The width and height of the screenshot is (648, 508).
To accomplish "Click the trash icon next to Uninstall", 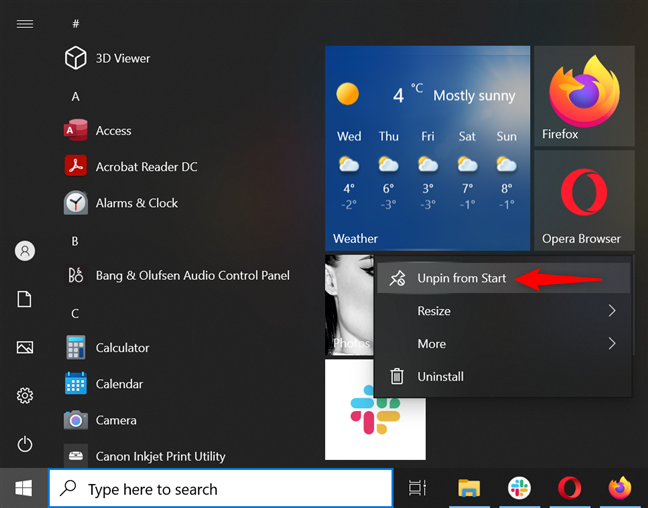I will 397,376.
